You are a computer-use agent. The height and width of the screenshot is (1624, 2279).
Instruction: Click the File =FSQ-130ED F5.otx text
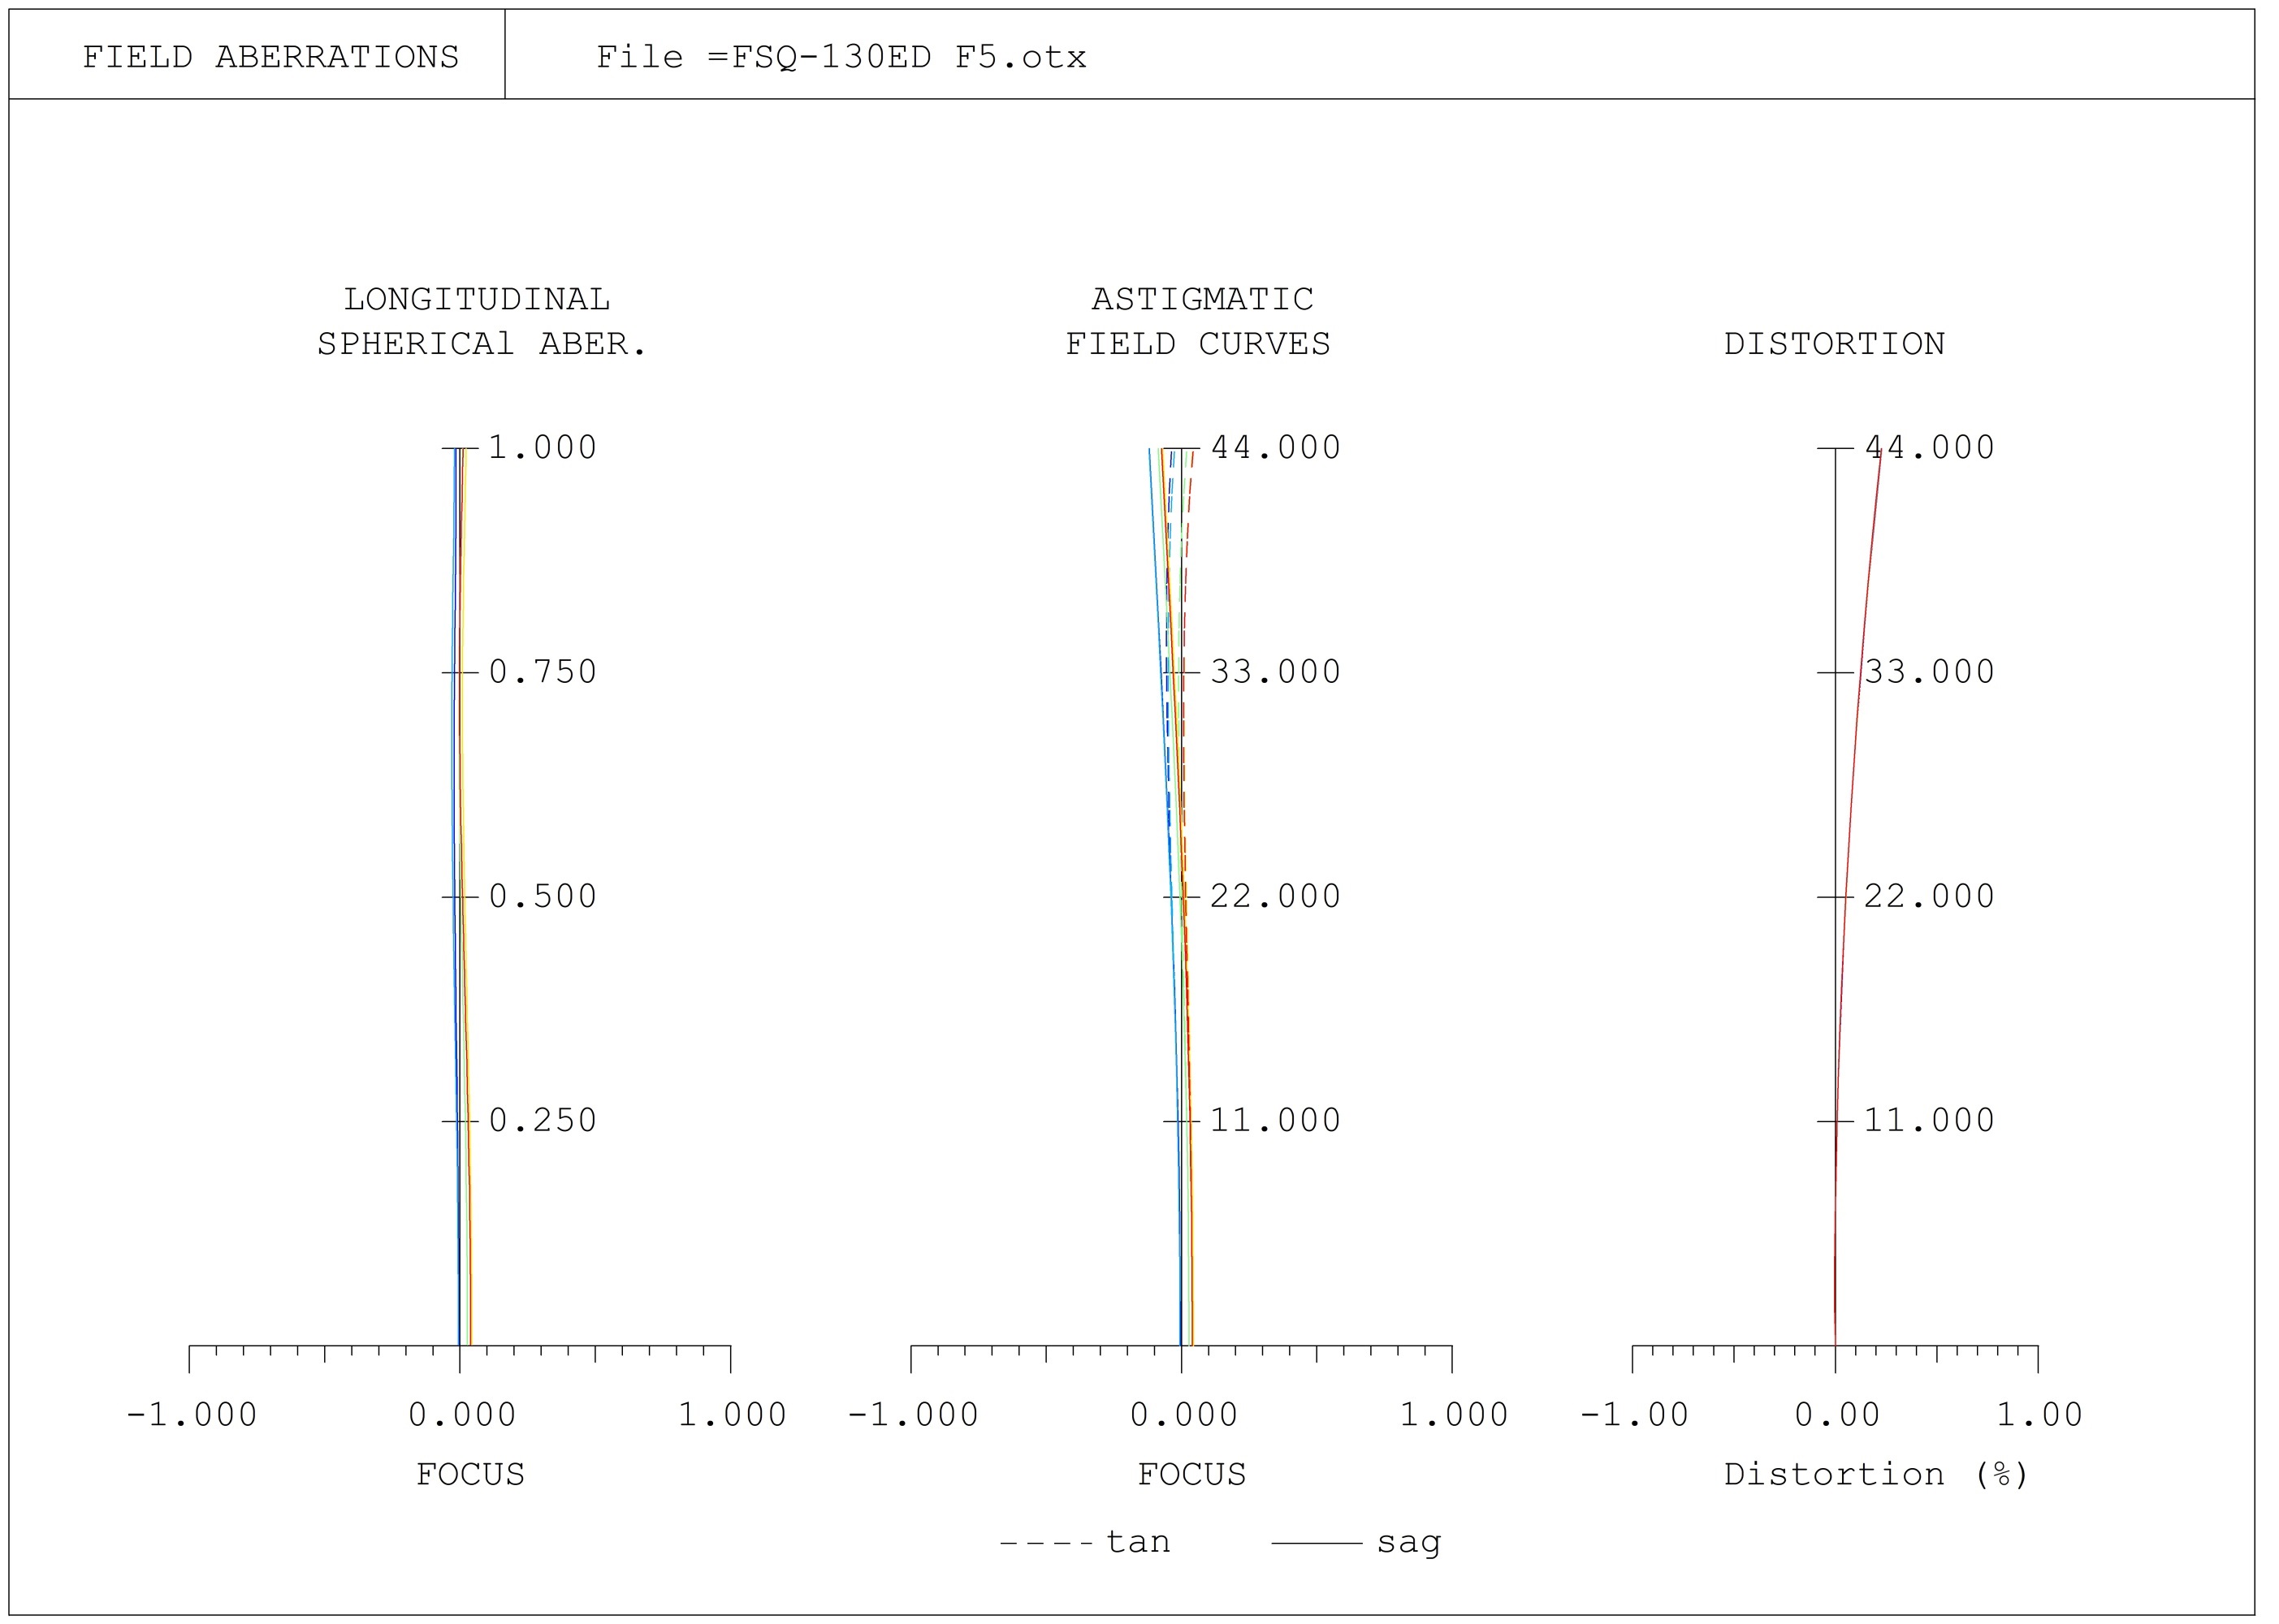pyautogui.click(x=841, y=57)
